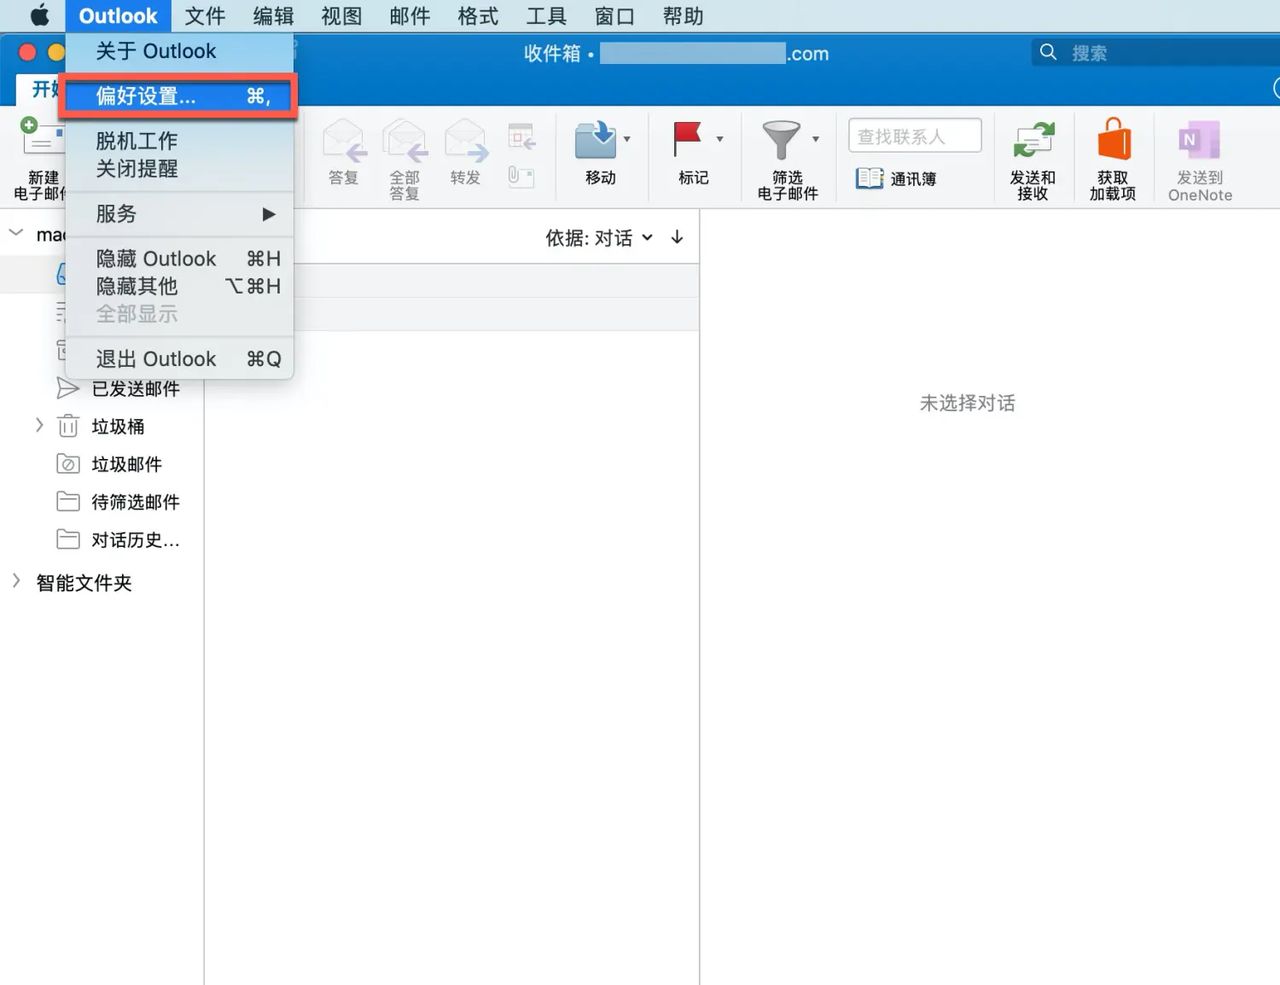
Task: Expand the 智能文件夹 group
Action: [16, 581]
